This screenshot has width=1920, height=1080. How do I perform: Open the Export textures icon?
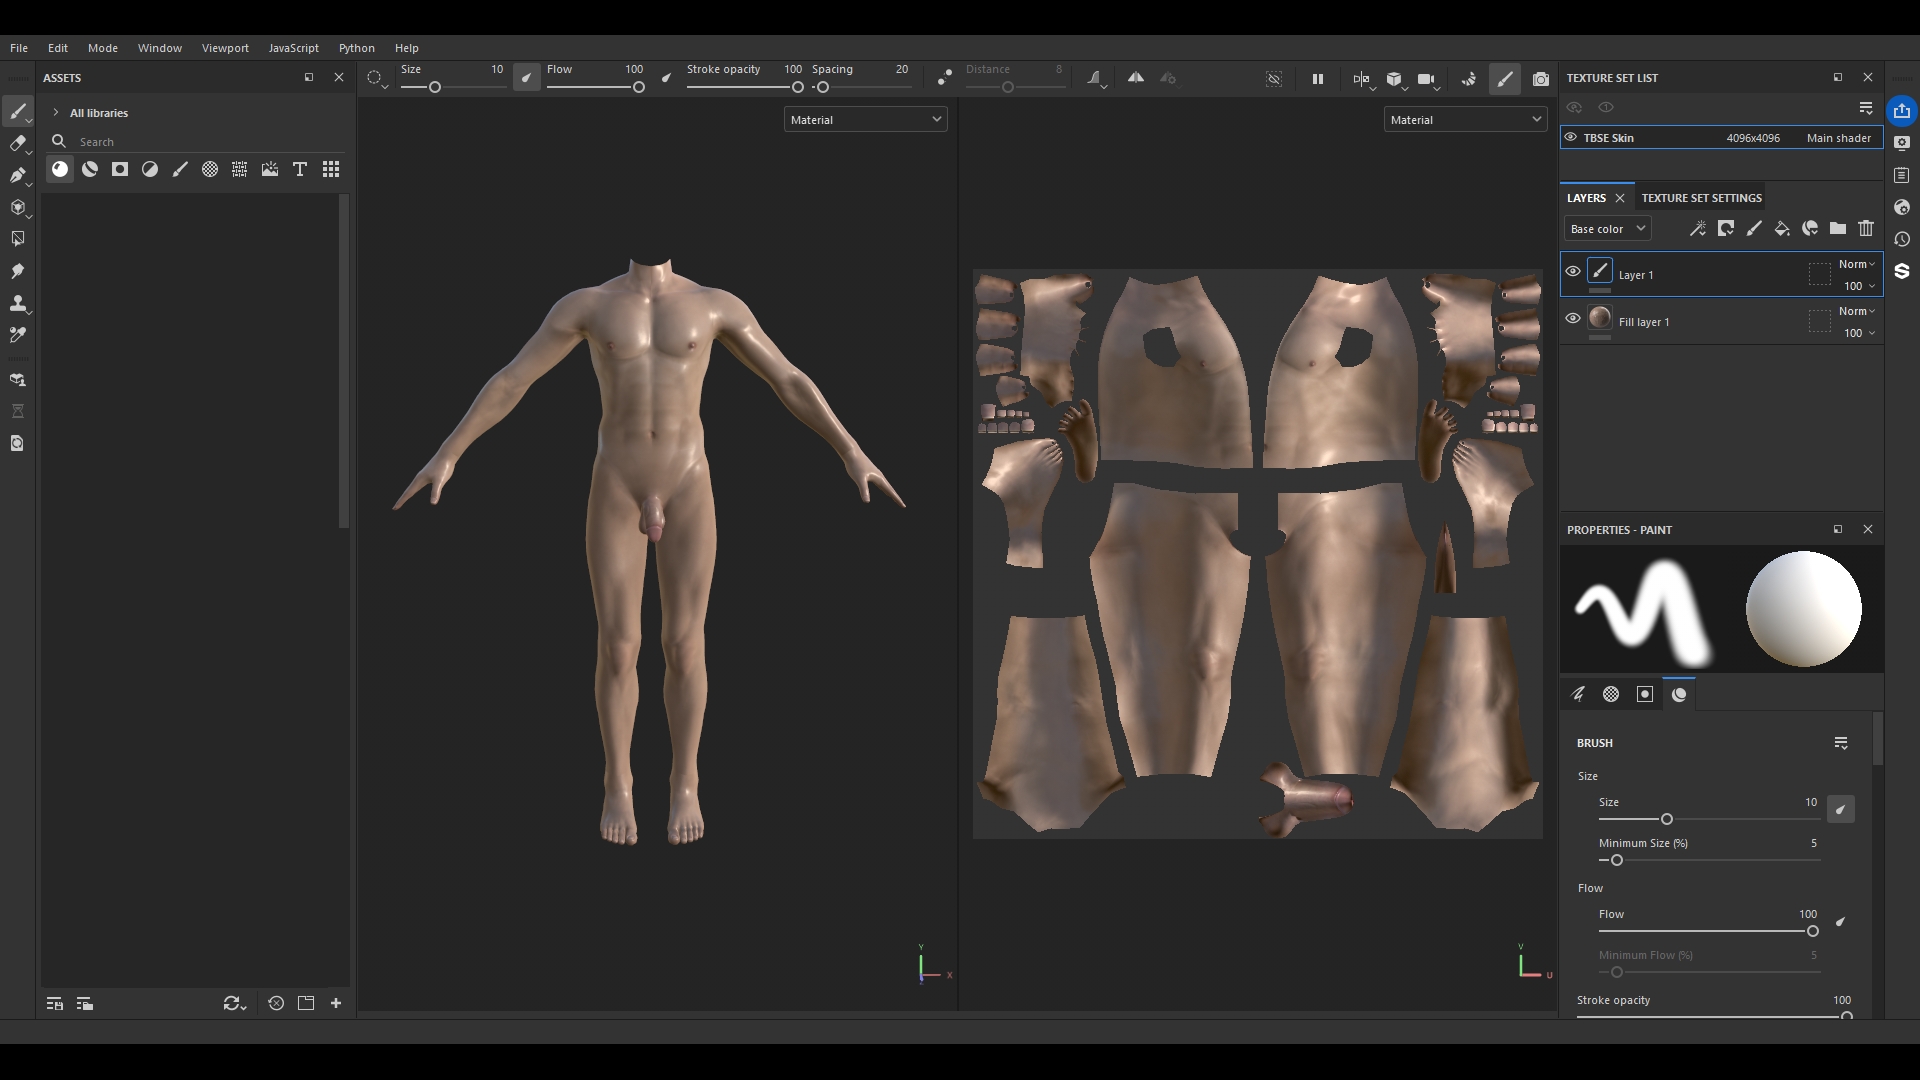tap(1902, 111)
